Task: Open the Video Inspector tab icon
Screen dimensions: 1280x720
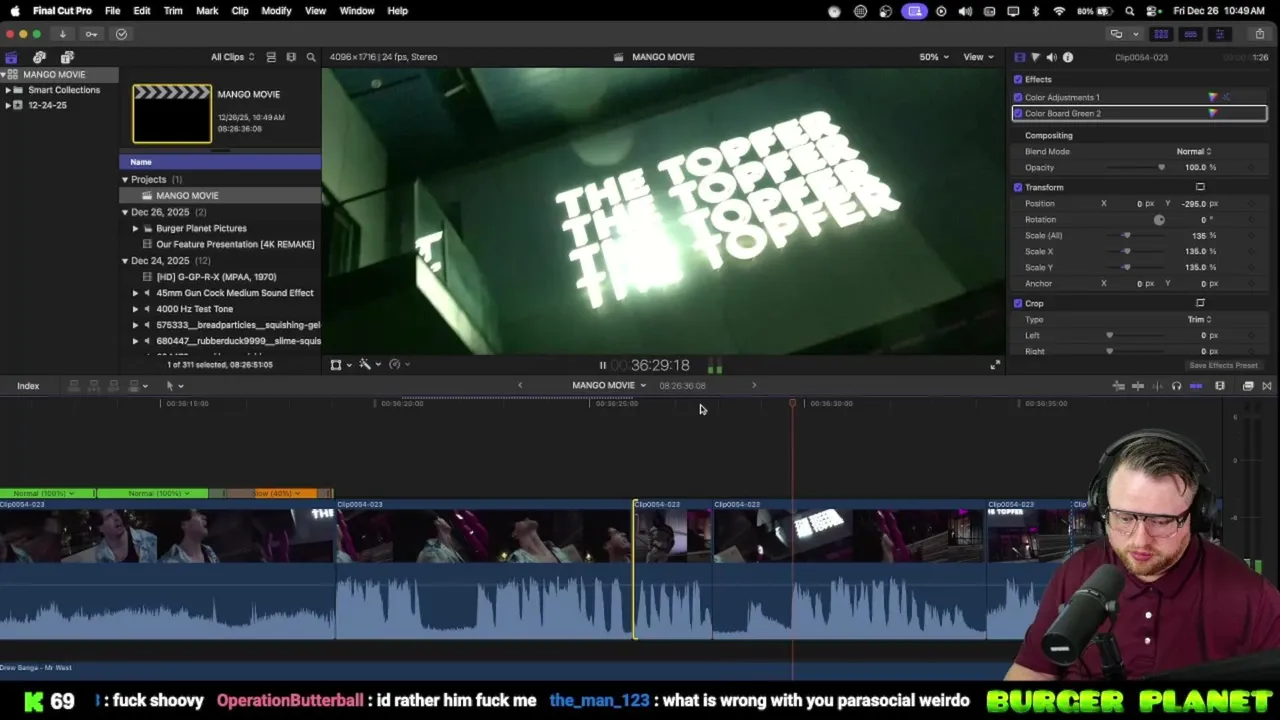Action: (x=1019, y=57)
